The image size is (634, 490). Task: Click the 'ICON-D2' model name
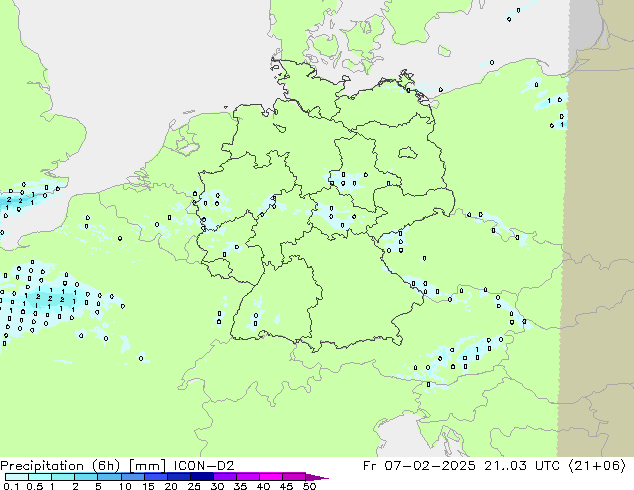click(203, 465)
